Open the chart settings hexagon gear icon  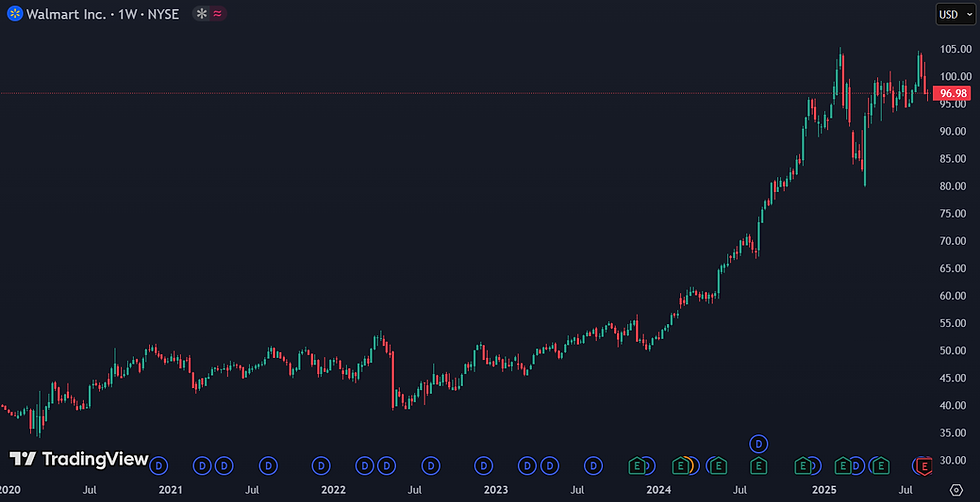click(x=956, y=489)
